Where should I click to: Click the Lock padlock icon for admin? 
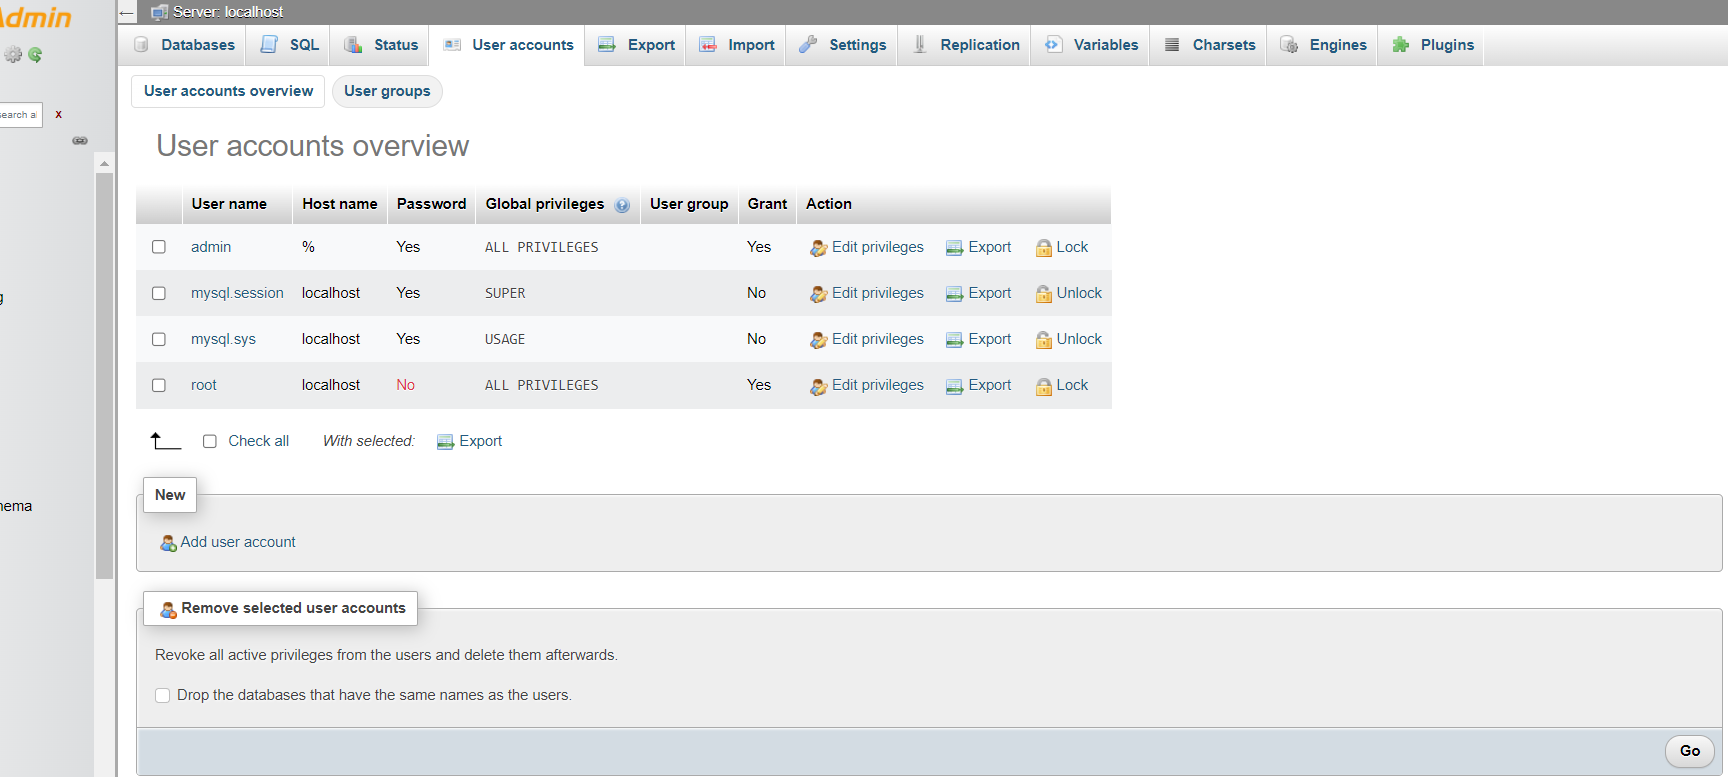pos(1044,248)
